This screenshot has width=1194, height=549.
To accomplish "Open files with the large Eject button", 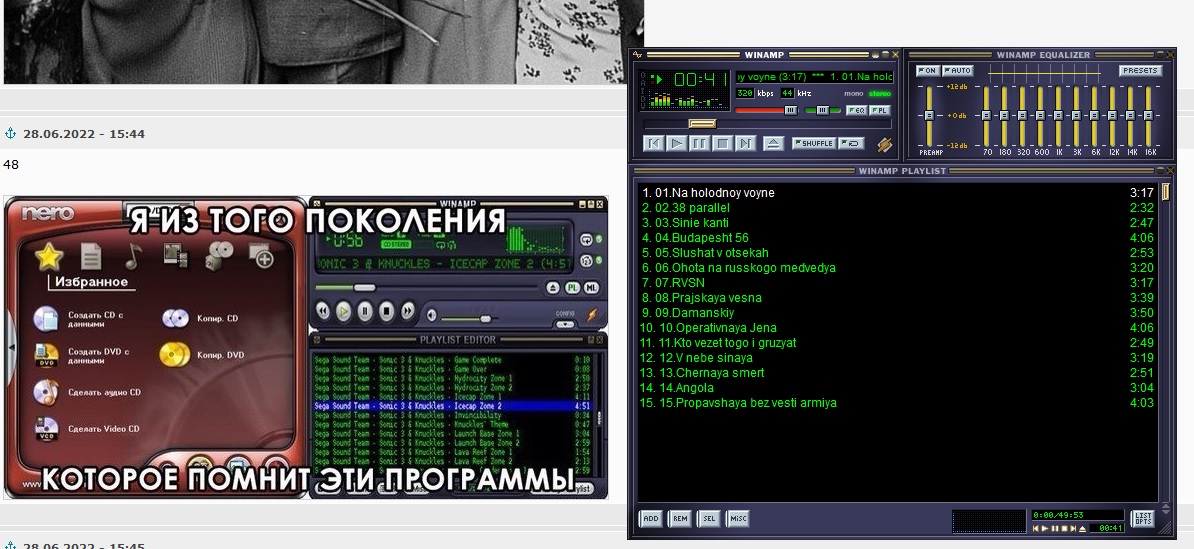I will point(774,143).
